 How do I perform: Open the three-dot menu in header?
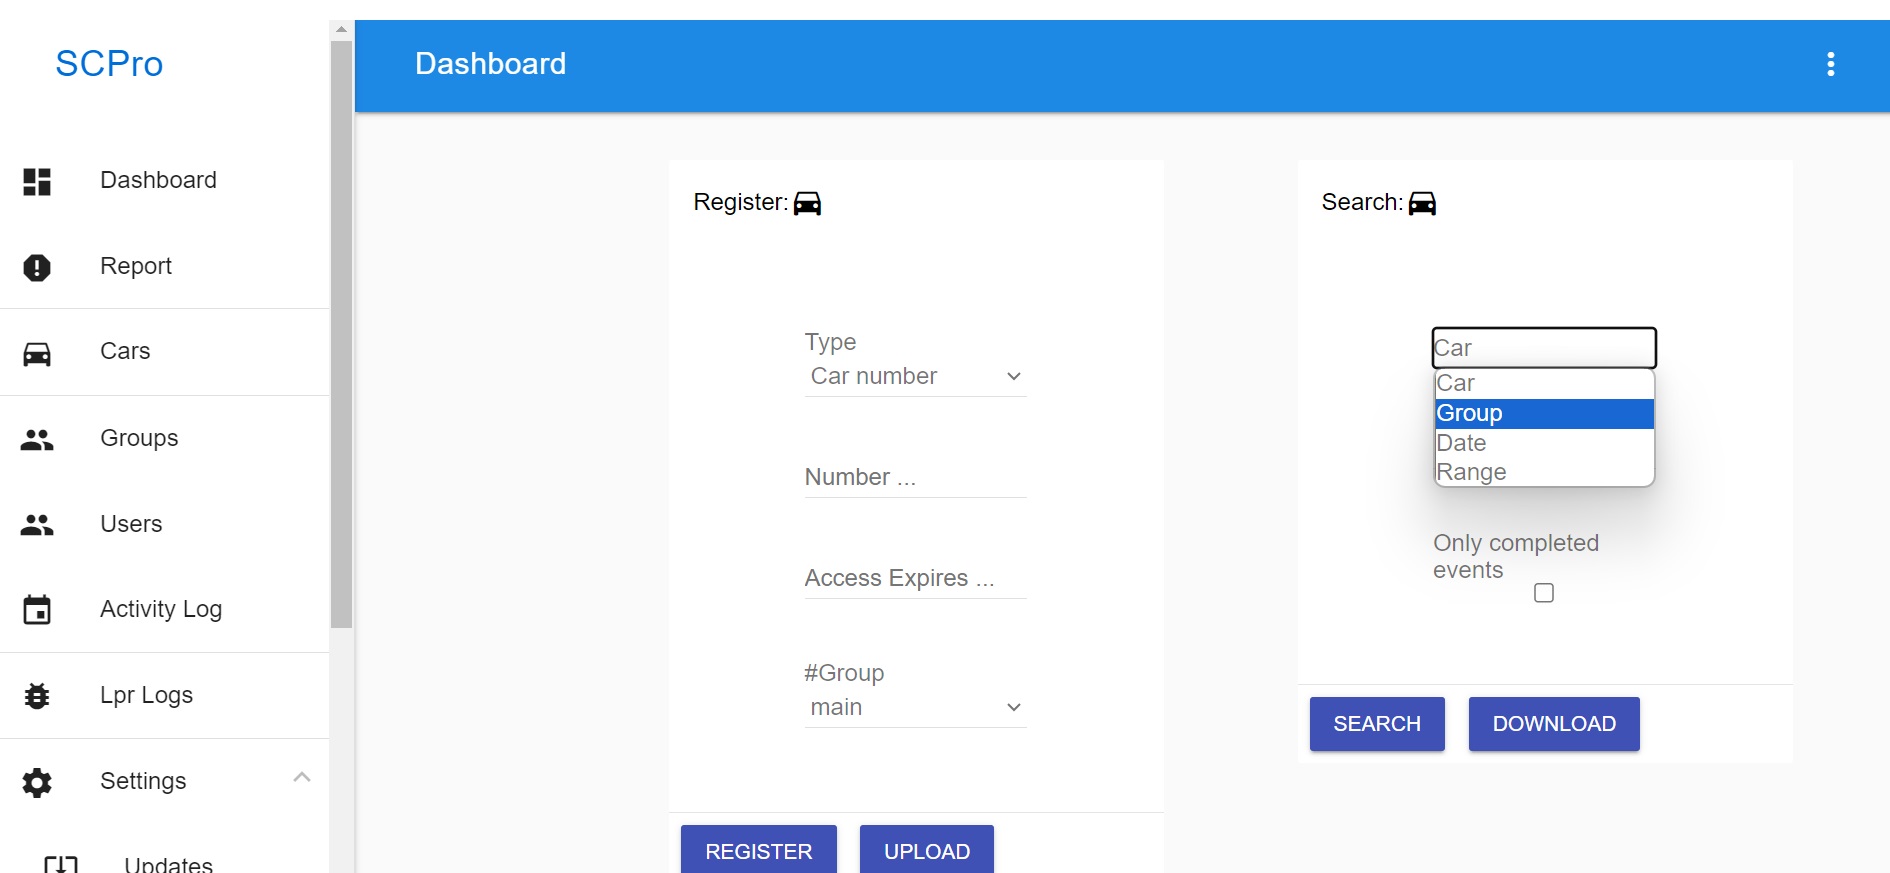click(x=1830, y=65)
